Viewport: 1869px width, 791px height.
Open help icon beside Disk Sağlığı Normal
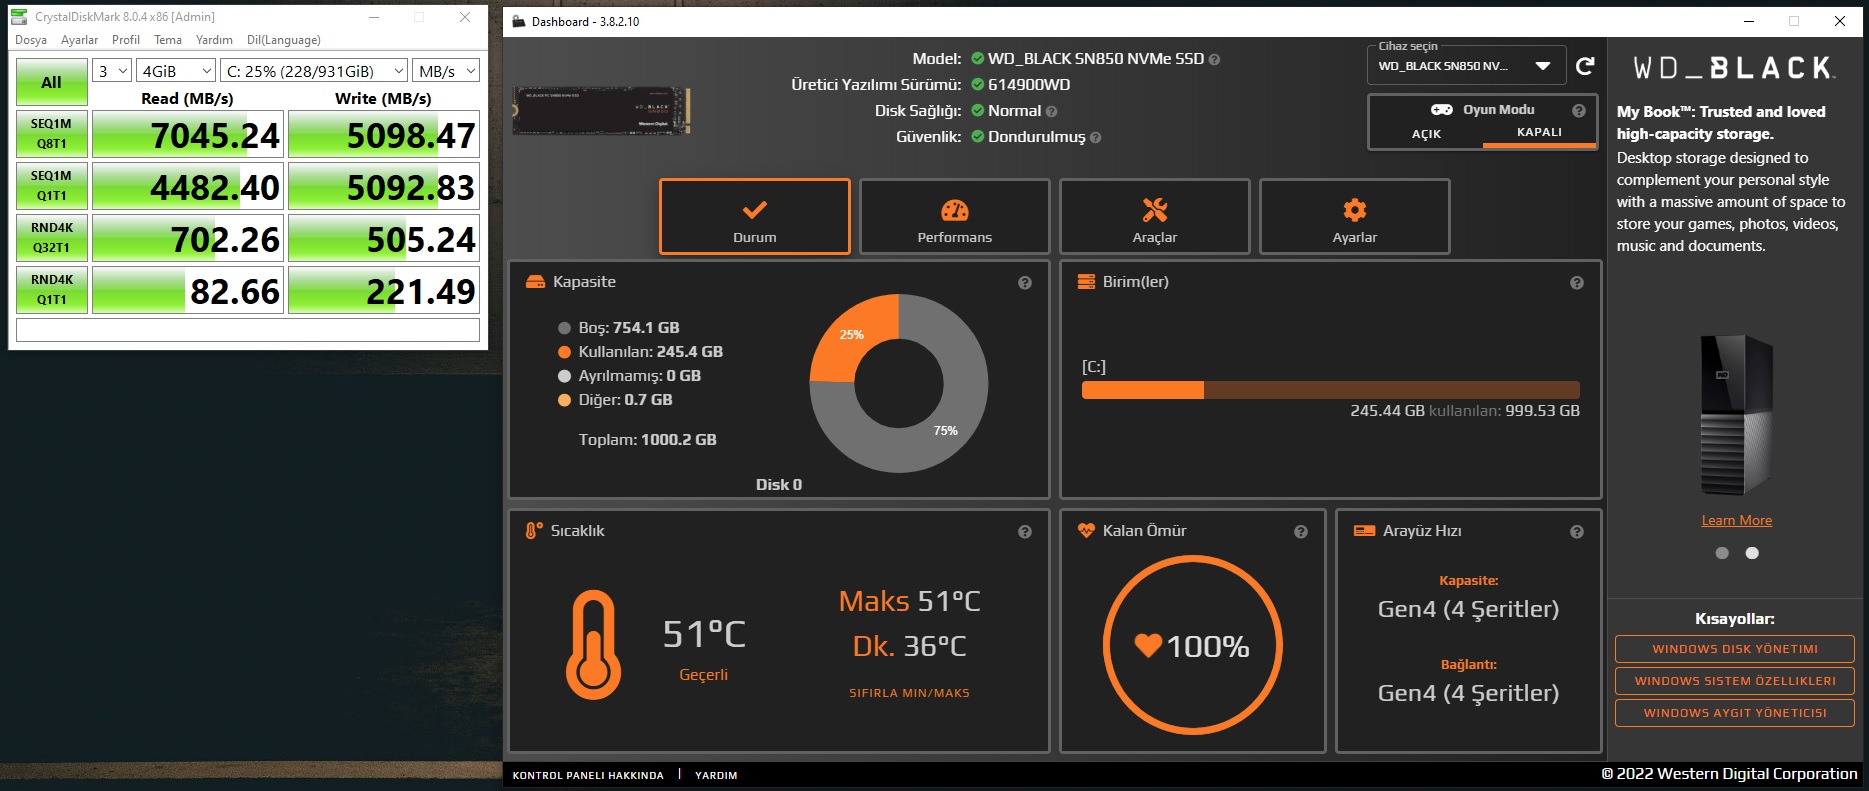pyautogui.click(x=1051, y=111)
